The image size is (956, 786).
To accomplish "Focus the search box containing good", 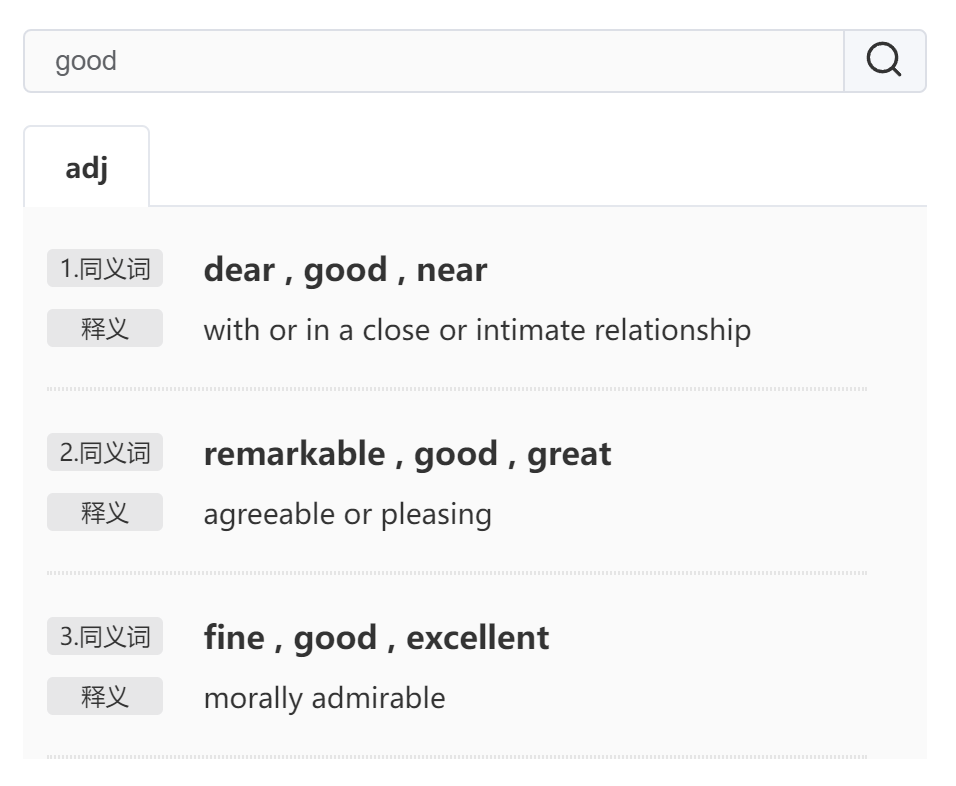I will point(433,61).
